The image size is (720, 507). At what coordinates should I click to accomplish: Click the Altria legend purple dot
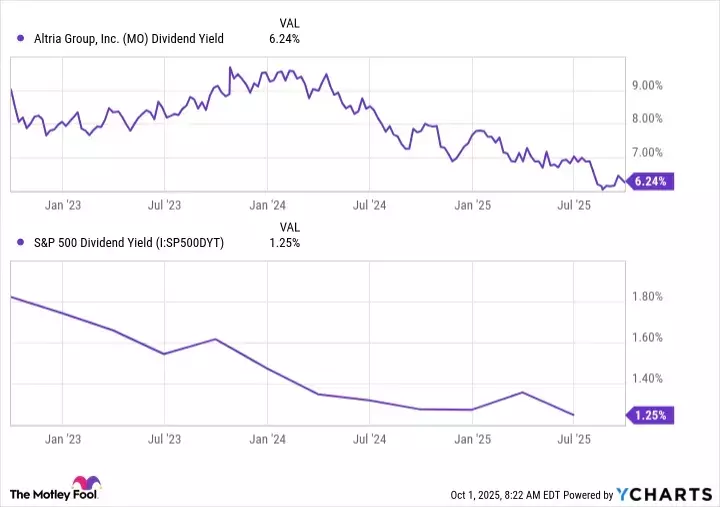tap(22, 39)
